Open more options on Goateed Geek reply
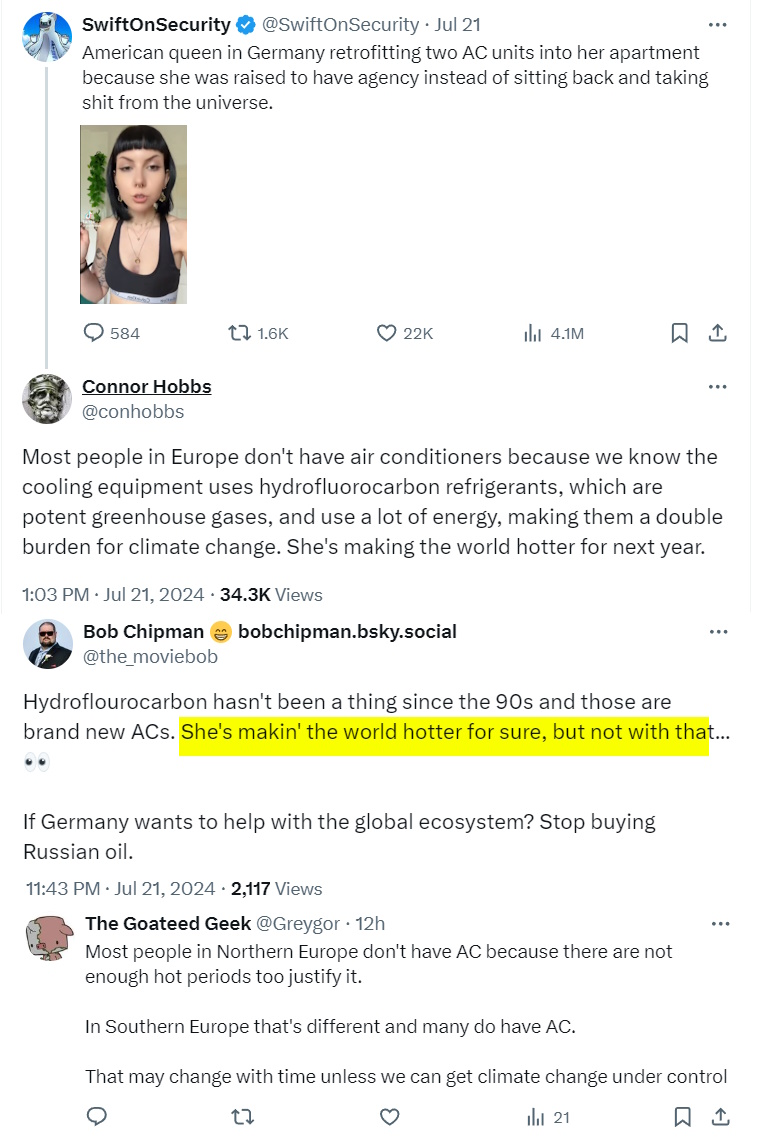 pos(717,924)
